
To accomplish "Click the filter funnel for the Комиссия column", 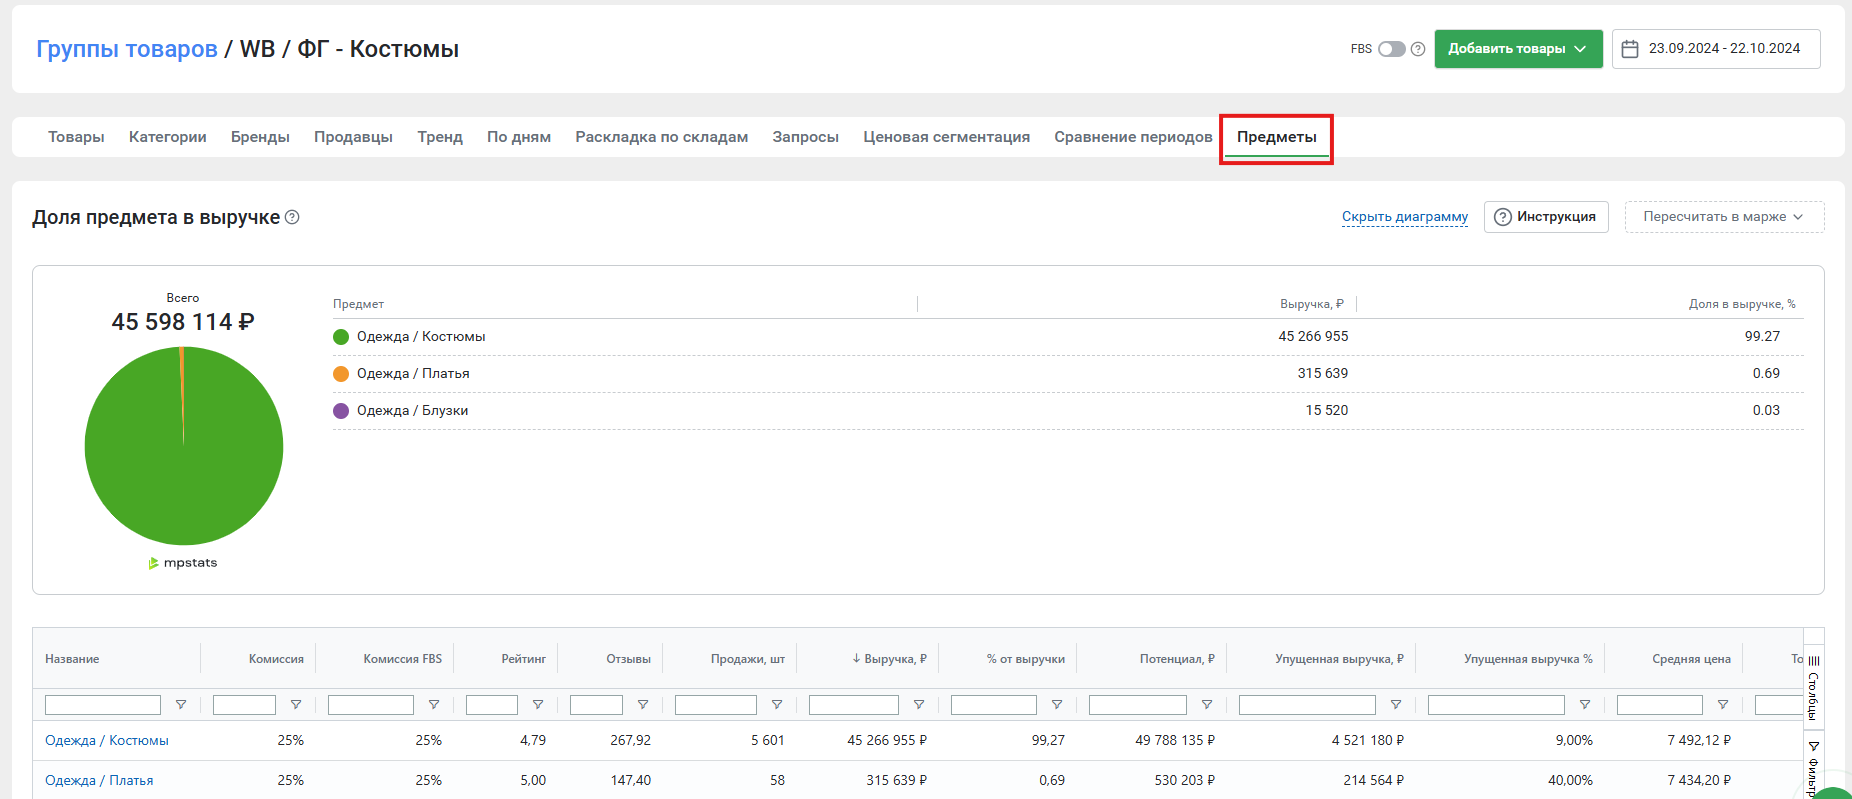I will (296, 705).
